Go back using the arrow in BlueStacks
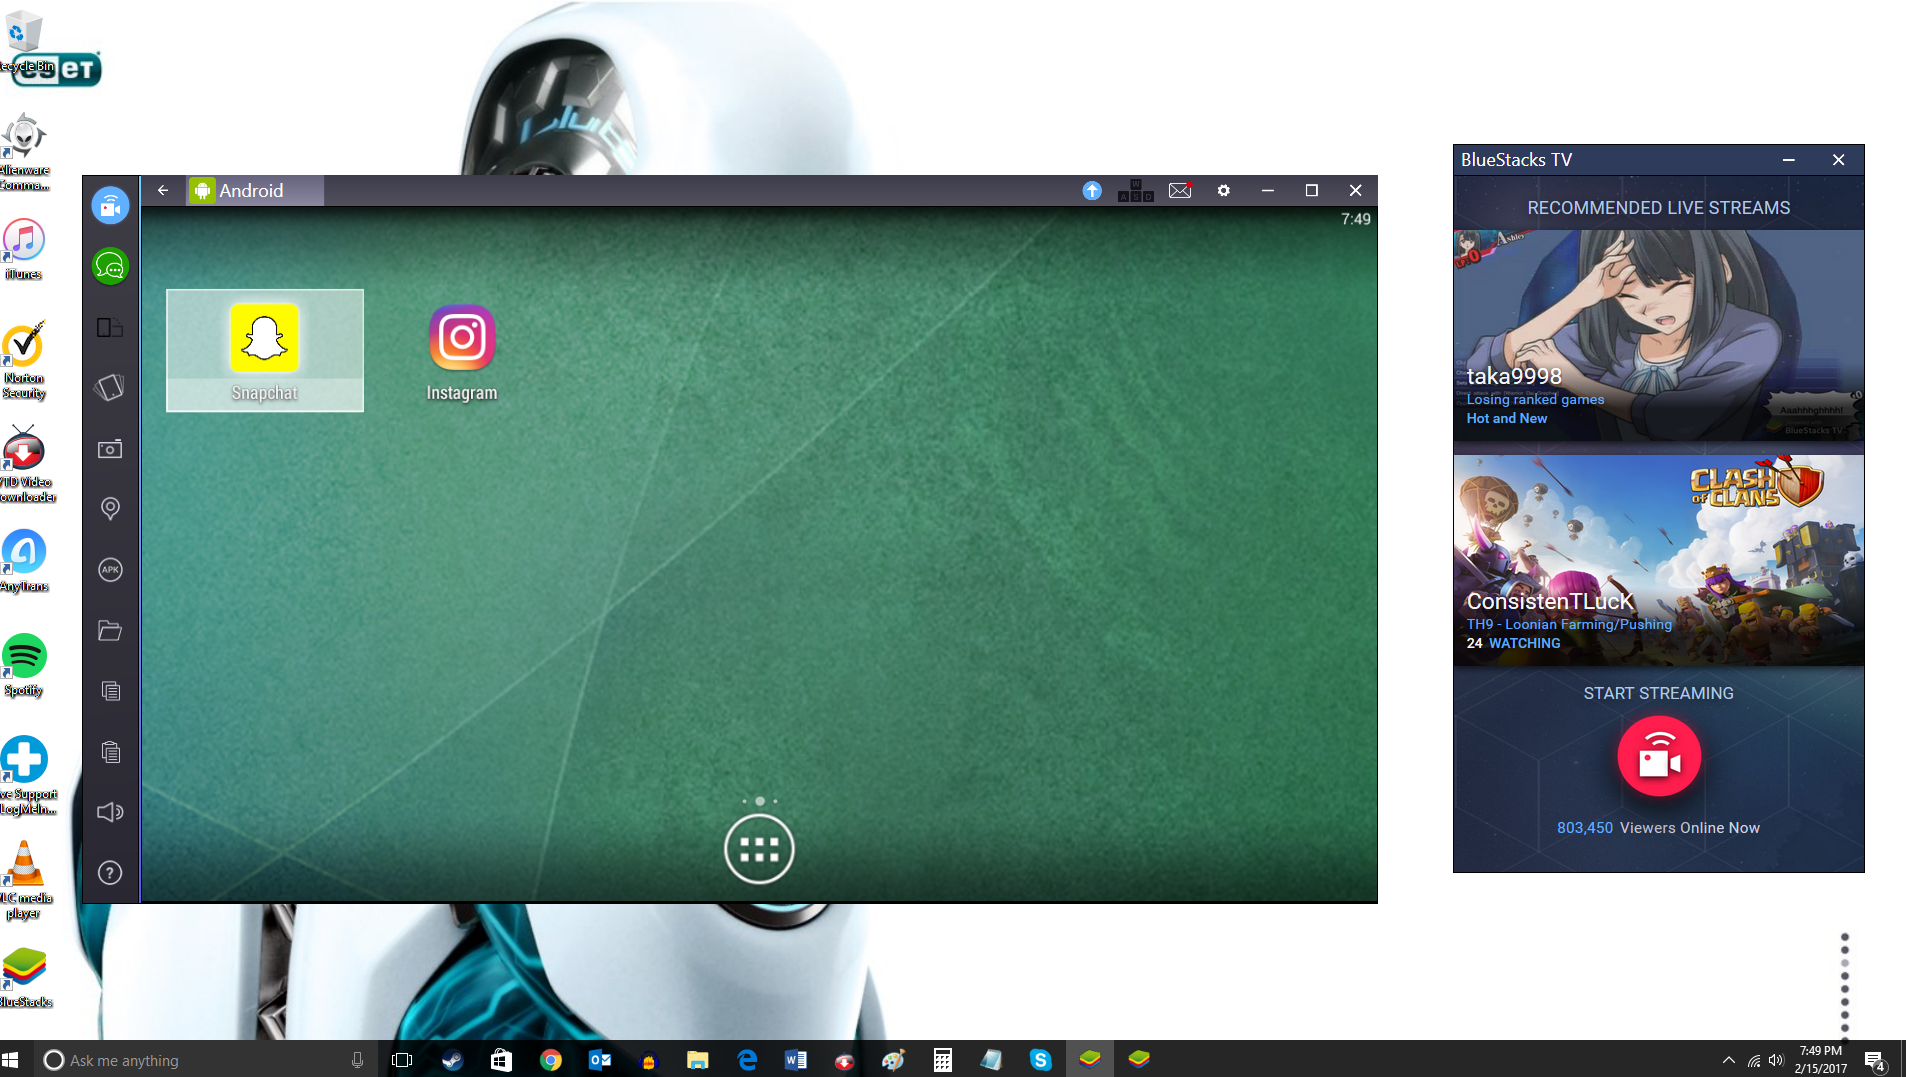The height and width of the screenshot is (1077, 1906). pyautogui.click(x=163, y=190)
